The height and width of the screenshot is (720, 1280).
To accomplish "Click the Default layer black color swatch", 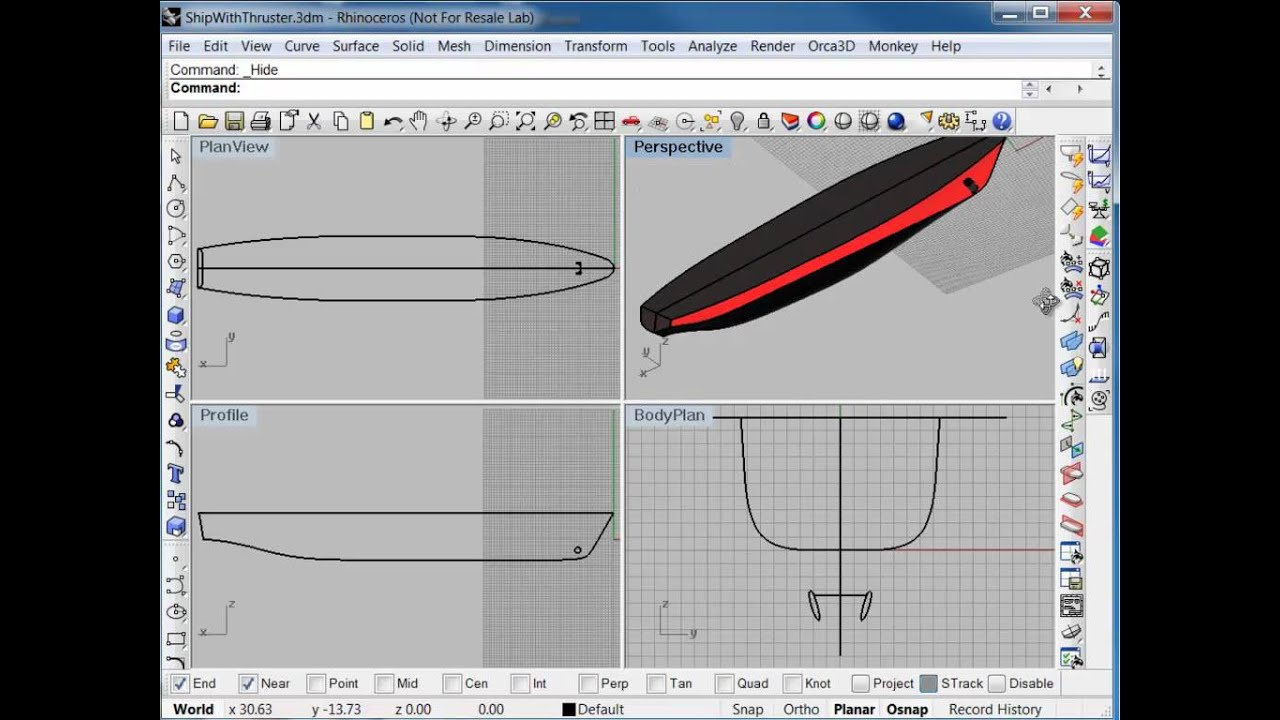I will point(569,709).
